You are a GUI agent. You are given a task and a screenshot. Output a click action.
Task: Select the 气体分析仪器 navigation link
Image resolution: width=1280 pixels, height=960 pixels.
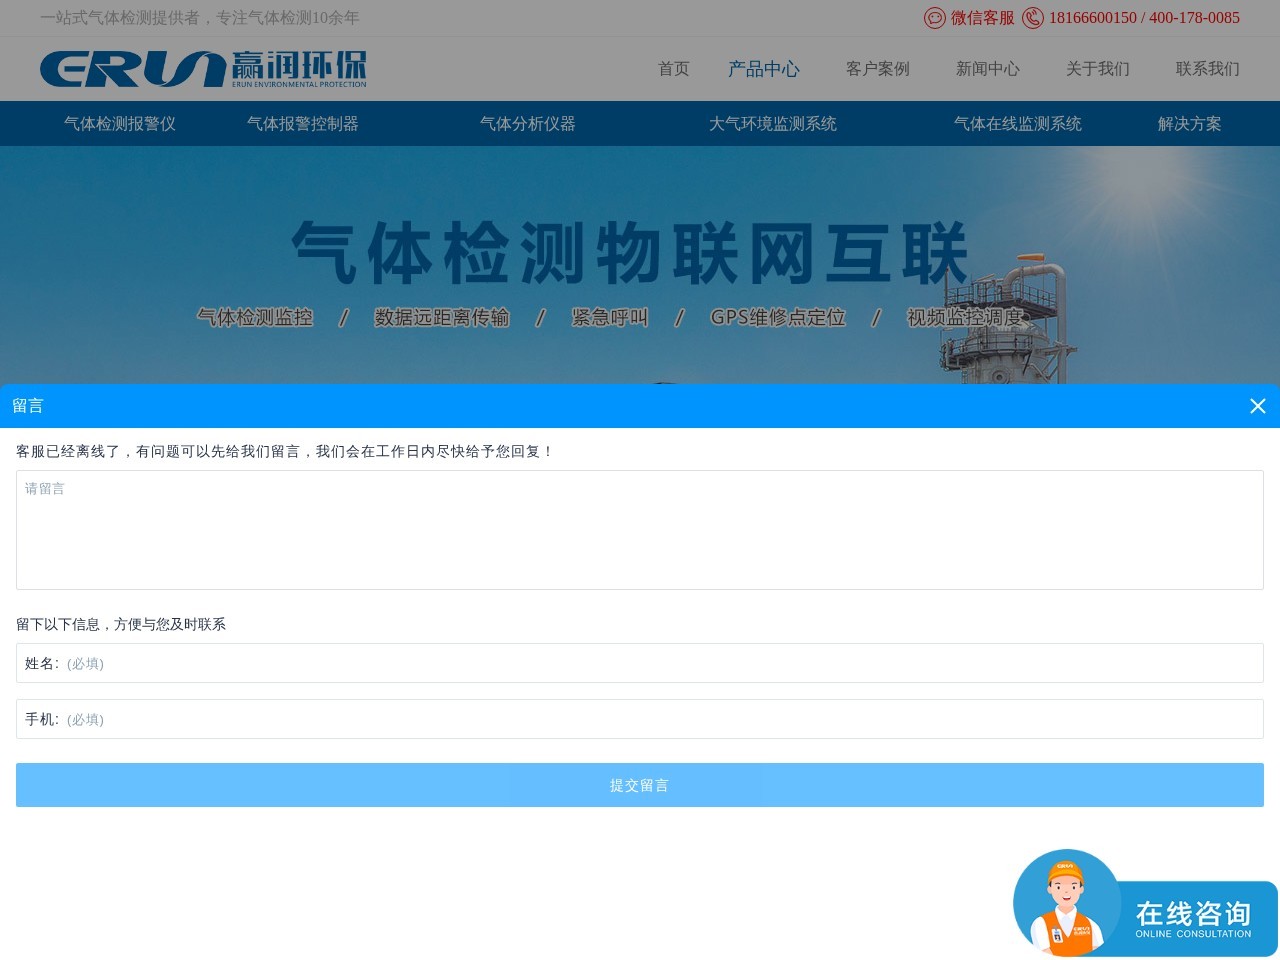pyautogui.click(x=528, y=124)
